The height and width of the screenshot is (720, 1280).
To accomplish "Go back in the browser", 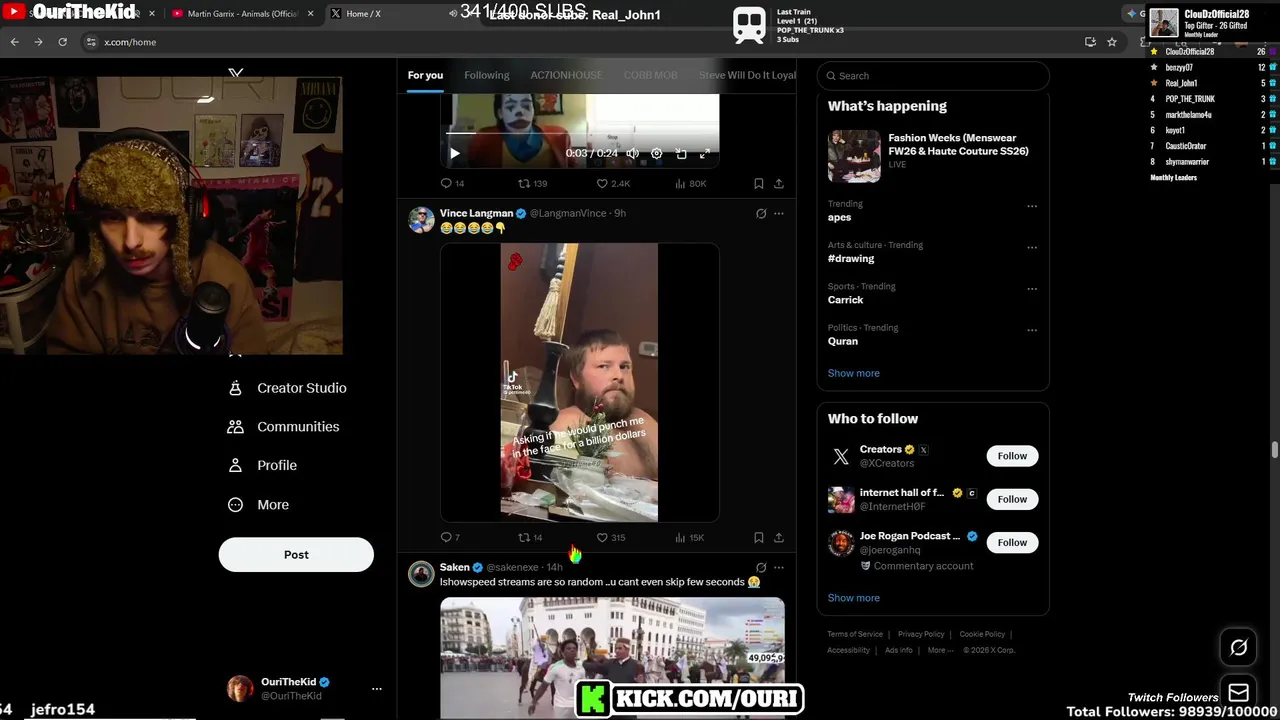I will [14, 42].
